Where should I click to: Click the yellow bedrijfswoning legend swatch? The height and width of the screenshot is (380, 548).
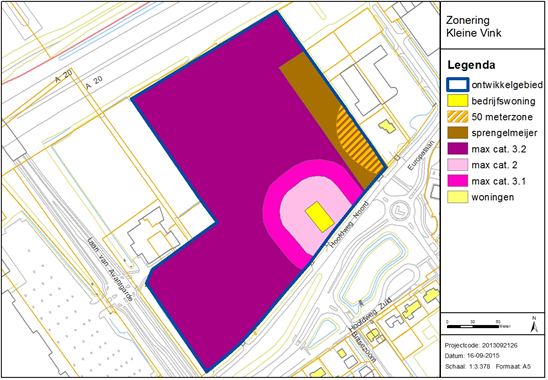tap(457, 101)
